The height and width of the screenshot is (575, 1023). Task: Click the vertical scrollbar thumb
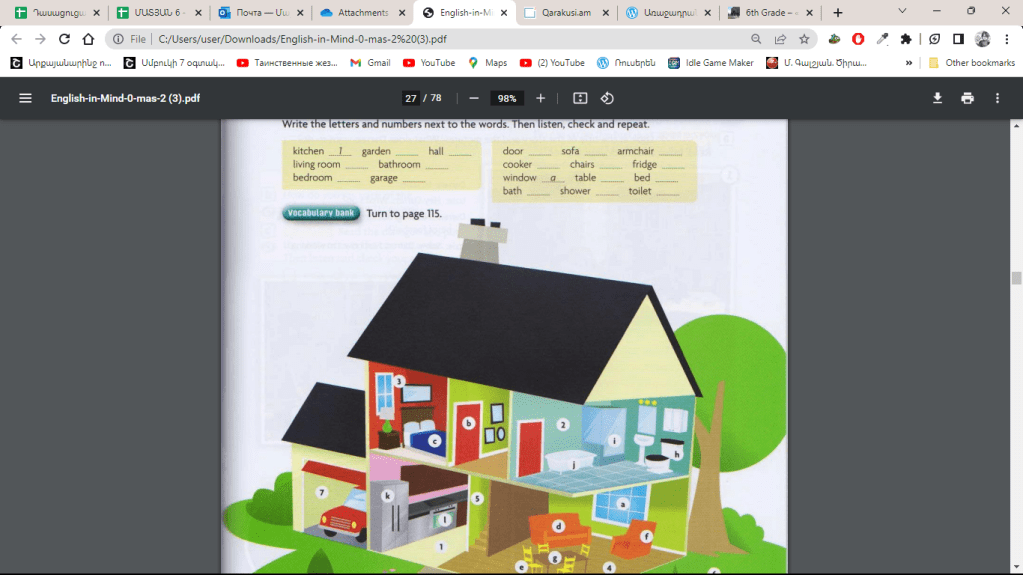pyautogui.click(x=1016, y=278)
